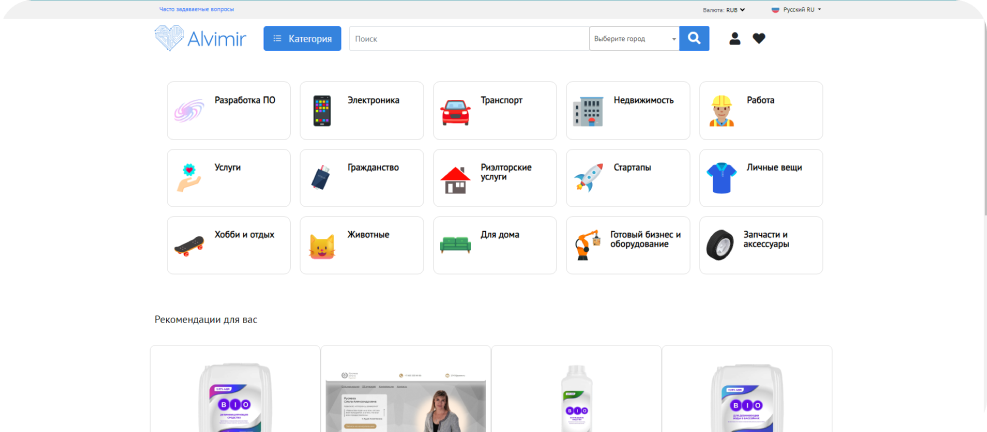Image resolution: width=987 pixels, height=432 pixels.
Task: Select the red car Транспорт icon
Action: point(456,110)
